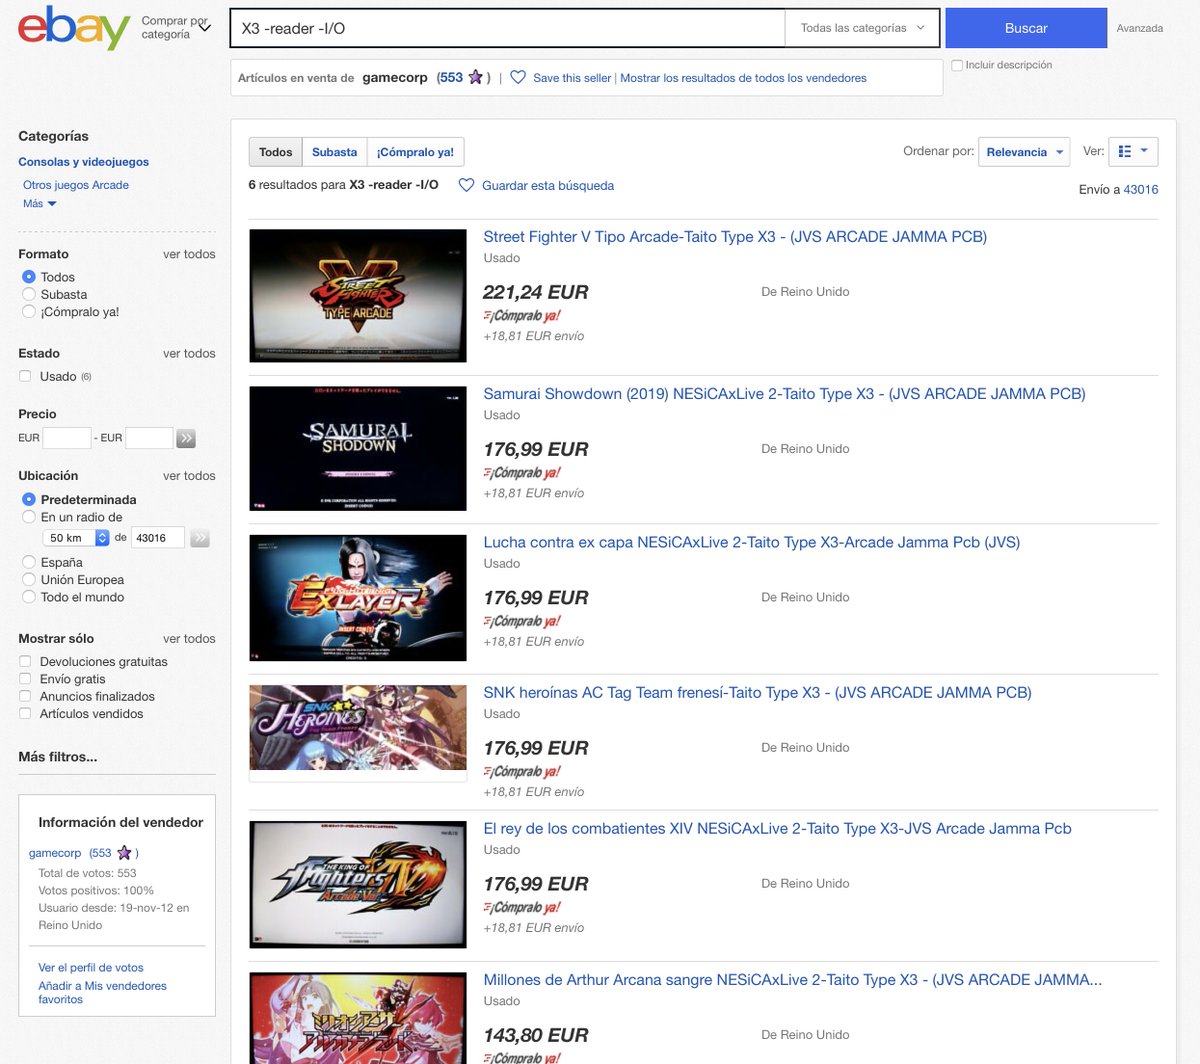Switch to the ¡Cómpralo ya! tab

pyautogui.click(x=415, y=152)
